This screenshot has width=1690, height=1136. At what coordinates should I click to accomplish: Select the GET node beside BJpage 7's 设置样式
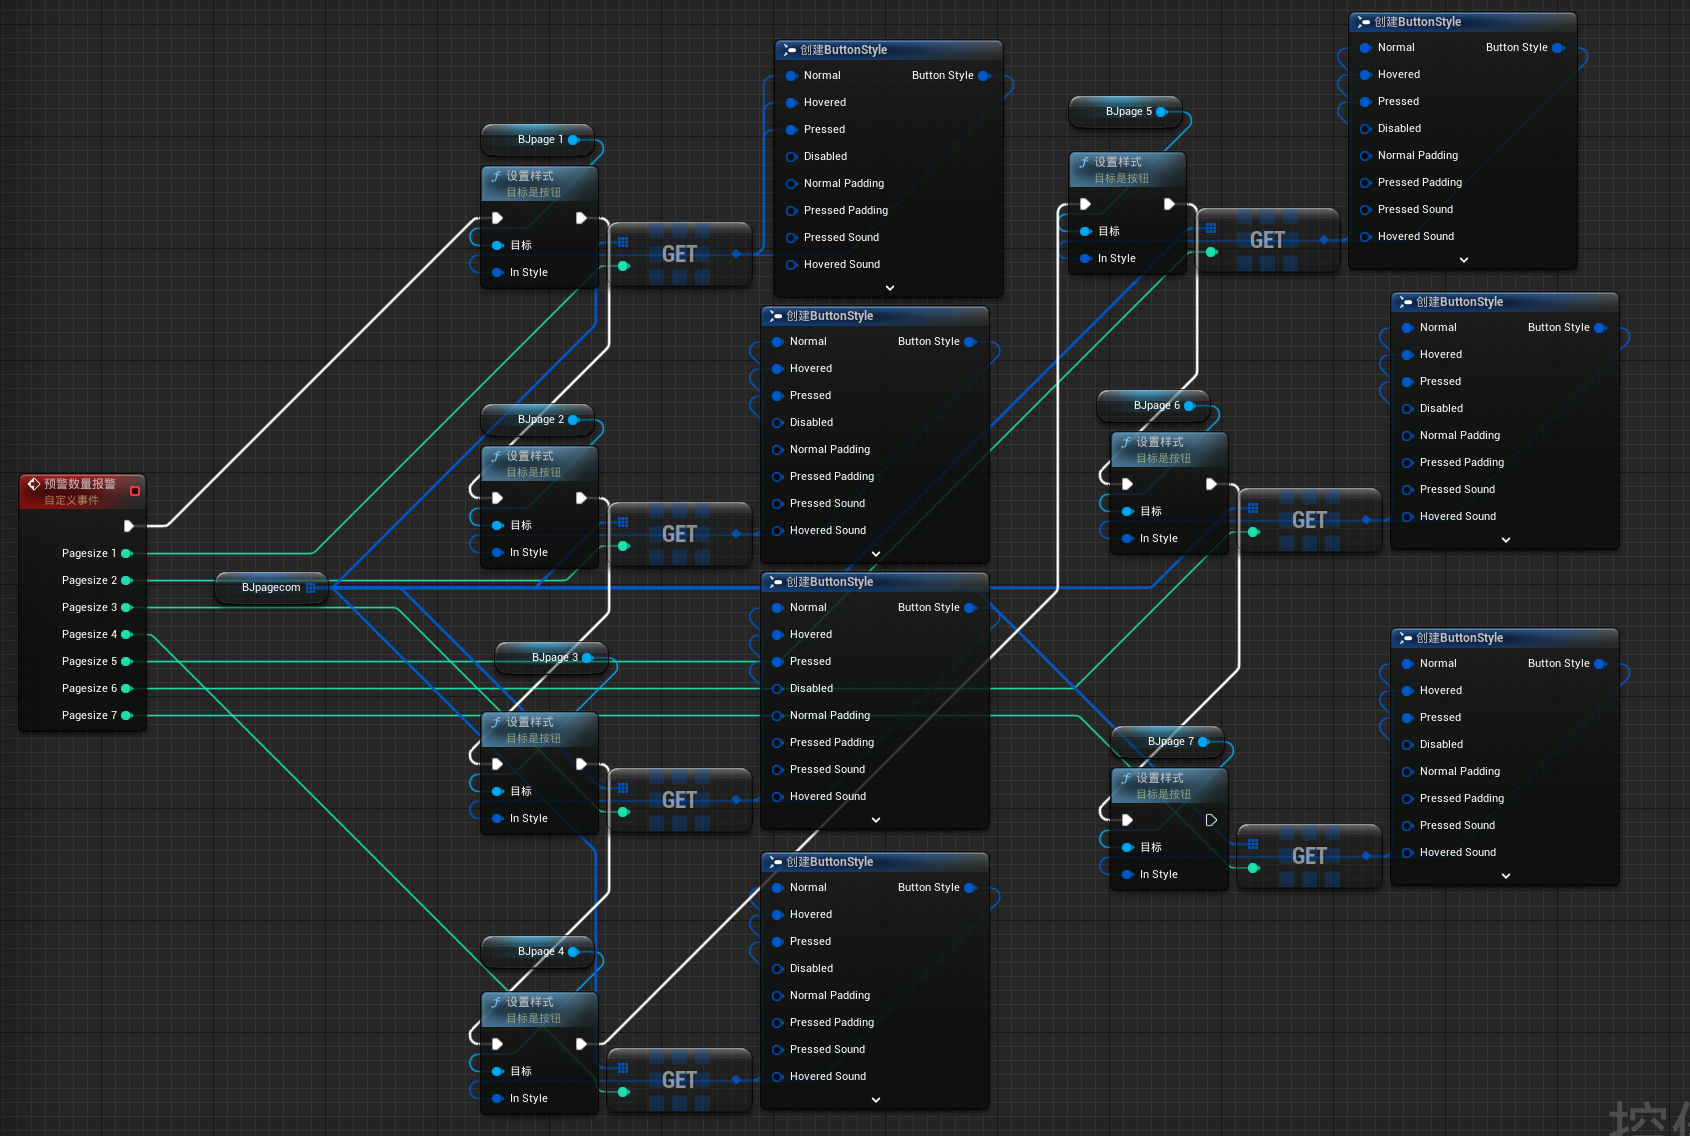(1310, 856)
